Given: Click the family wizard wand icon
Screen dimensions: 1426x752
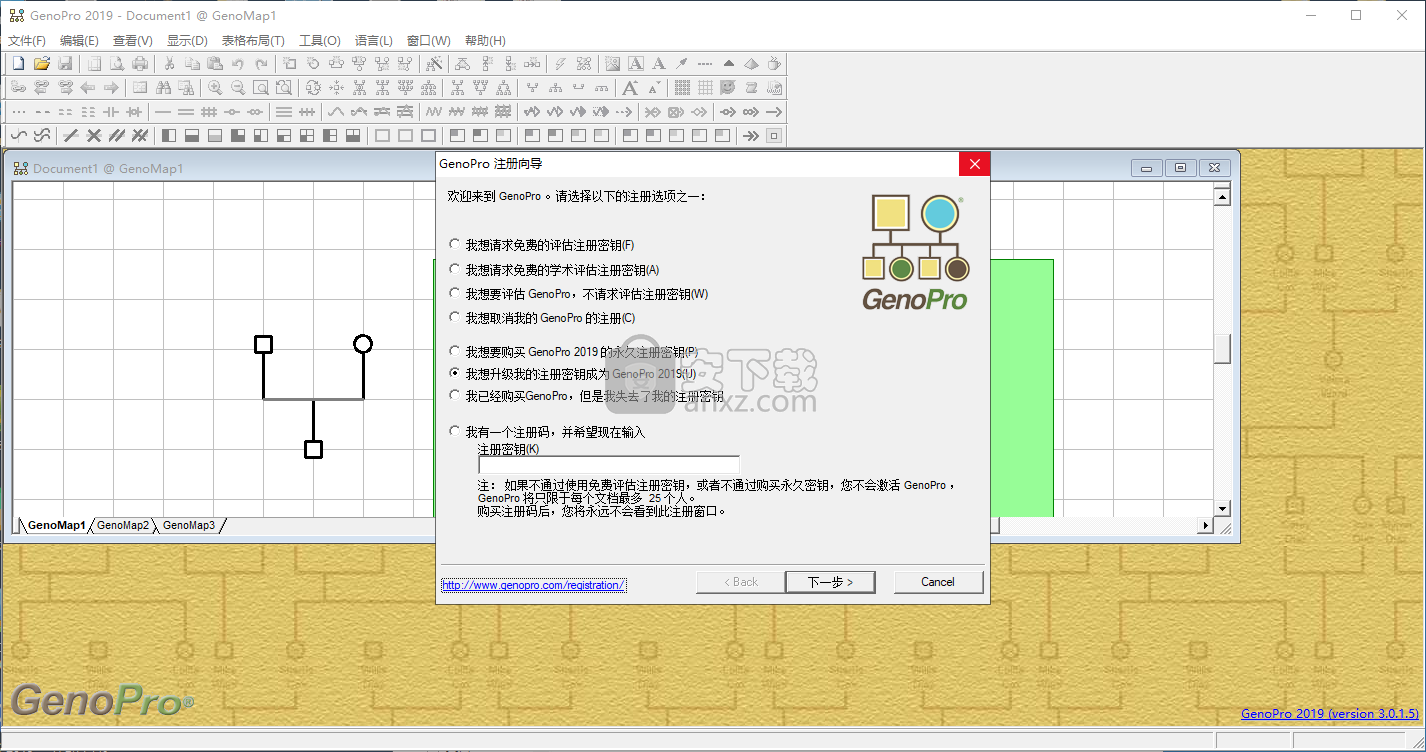Looking at the screenshot, I should (x=434, y=63).
